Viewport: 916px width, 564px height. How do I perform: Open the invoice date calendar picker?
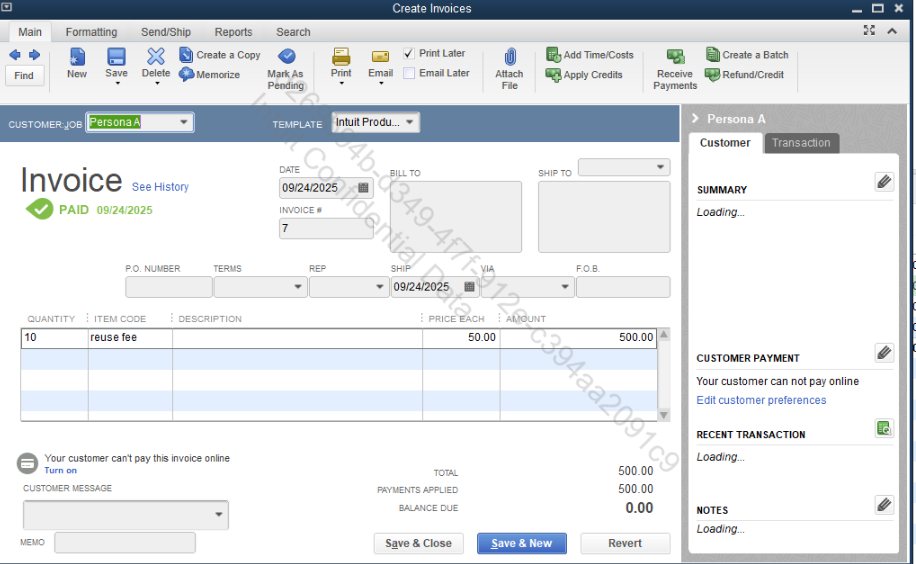click(x=363, y=188)
